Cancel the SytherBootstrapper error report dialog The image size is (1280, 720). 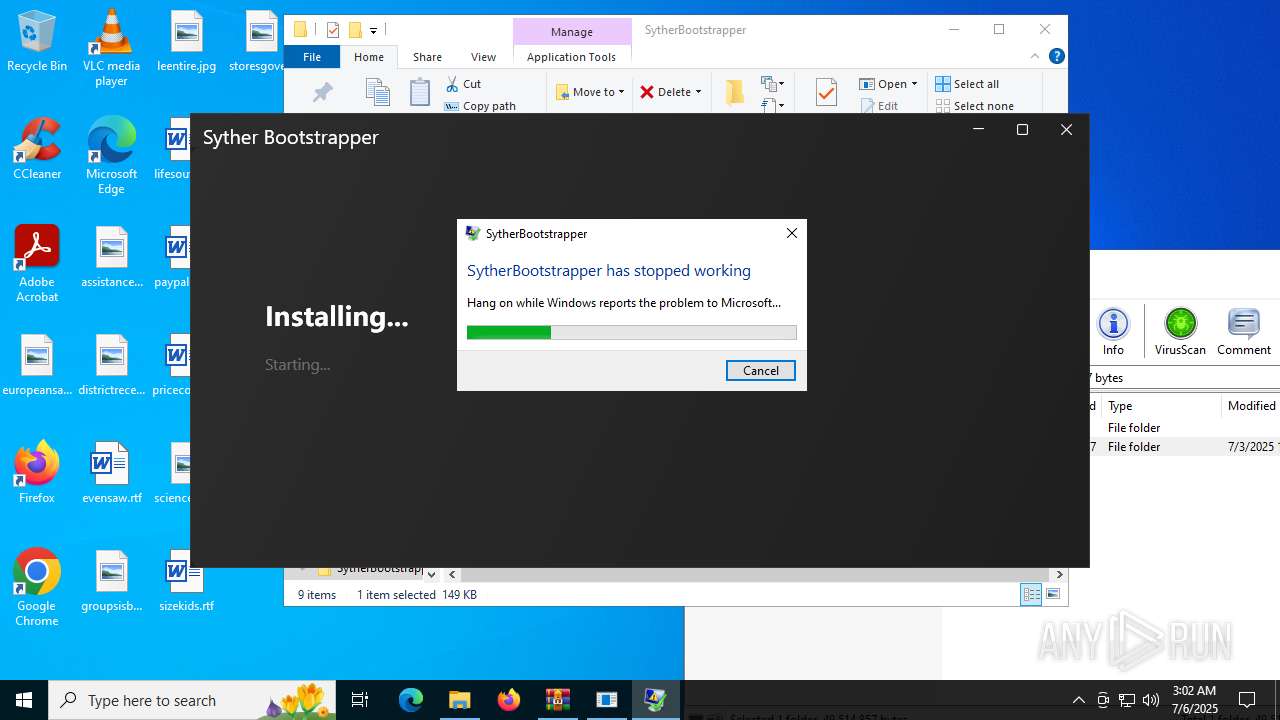coord(760,370)
